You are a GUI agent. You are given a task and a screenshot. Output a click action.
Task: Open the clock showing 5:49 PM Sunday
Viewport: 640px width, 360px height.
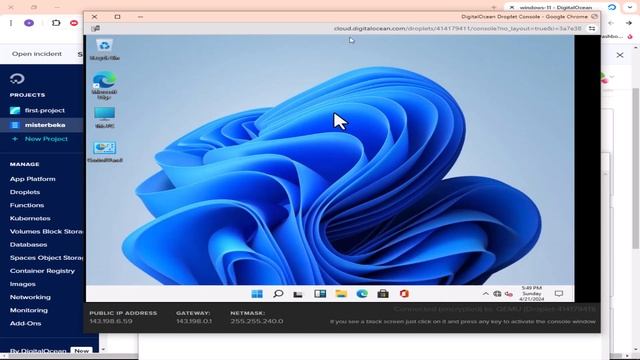coord(531,293)
